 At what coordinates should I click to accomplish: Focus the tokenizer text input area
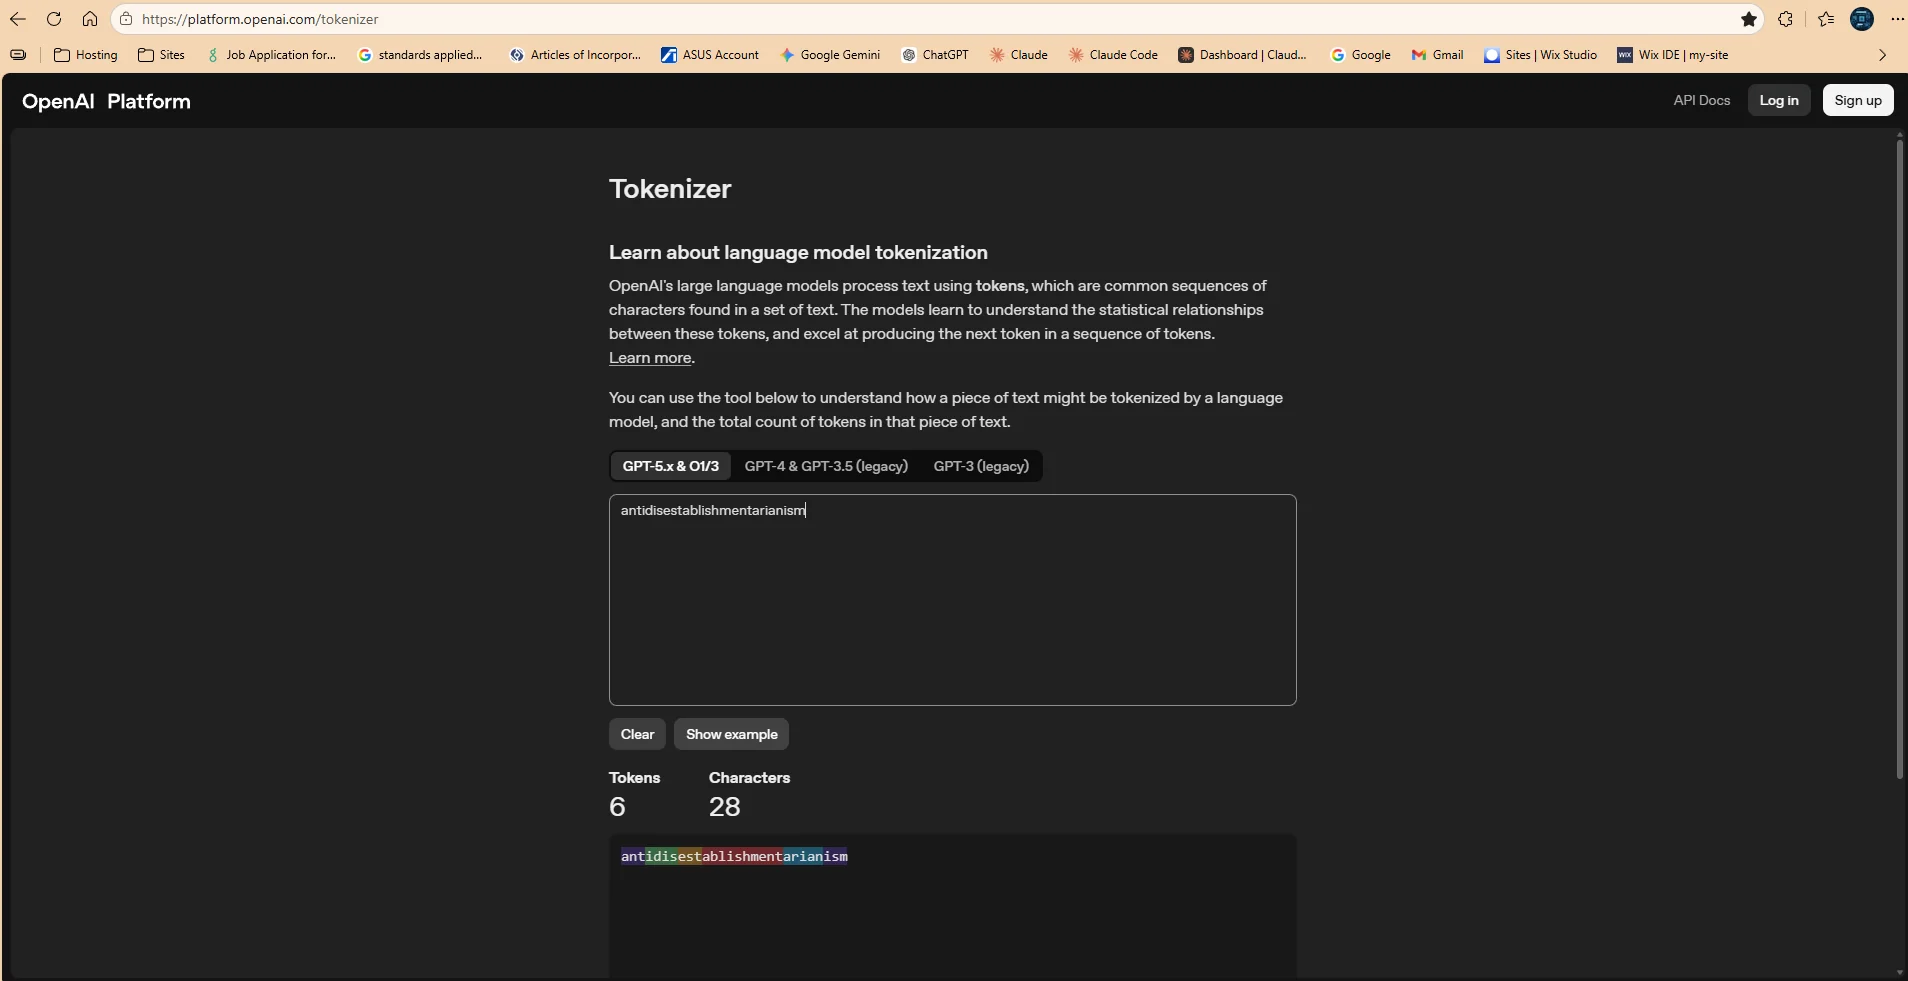coord(952,600)
